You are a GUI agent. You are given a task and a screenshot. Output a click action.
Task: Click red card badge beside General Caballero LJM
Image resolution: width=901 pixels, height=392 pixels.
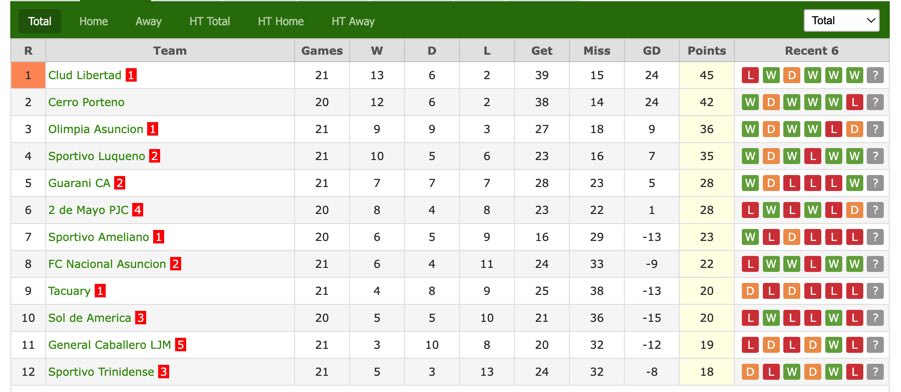tap(181, 345)
